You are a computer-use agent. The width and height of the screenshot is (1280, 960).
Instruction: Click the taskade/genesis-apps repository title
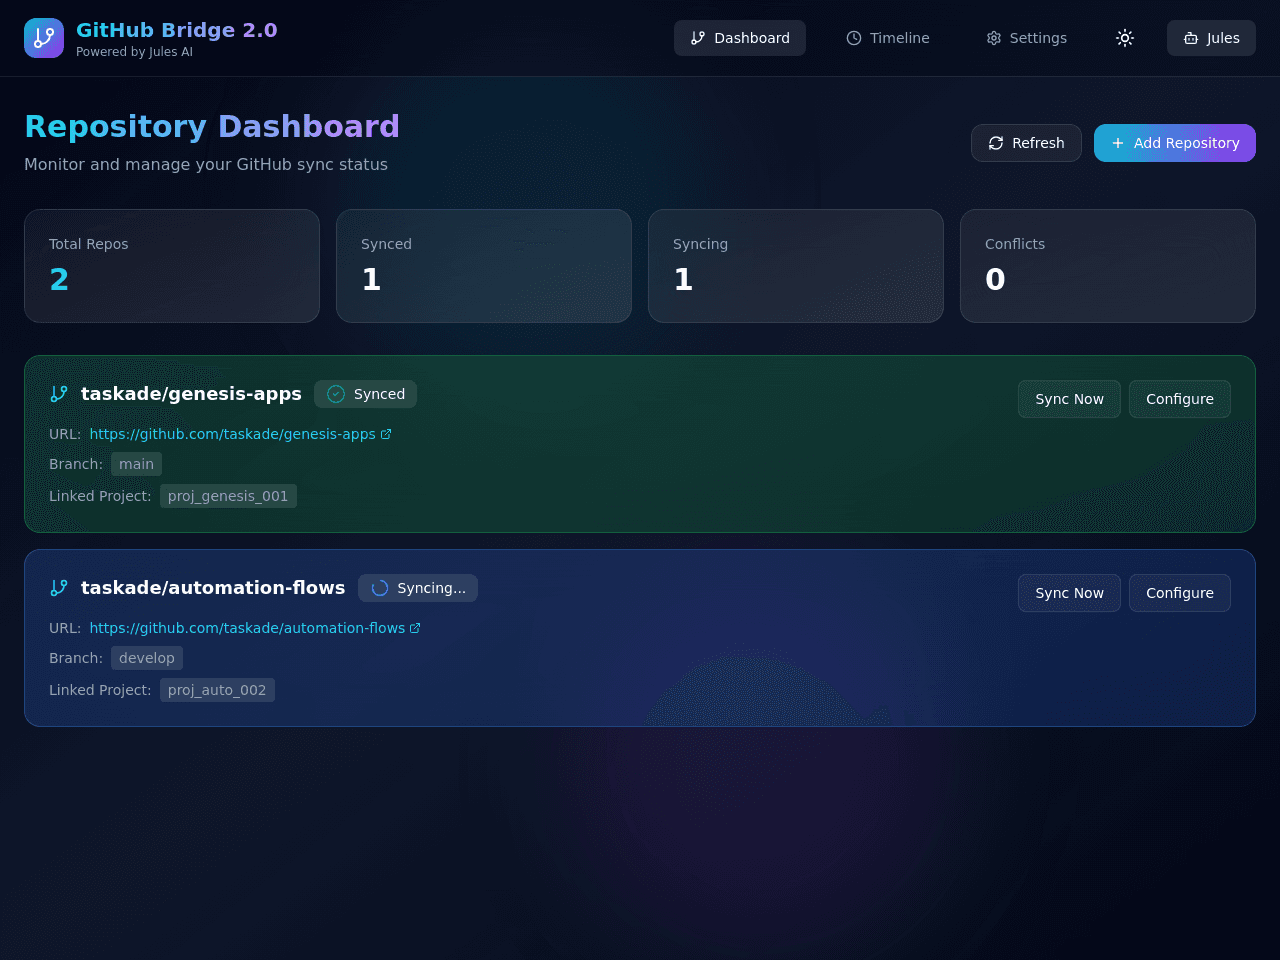pyautogui.click(x=191, y=394)
